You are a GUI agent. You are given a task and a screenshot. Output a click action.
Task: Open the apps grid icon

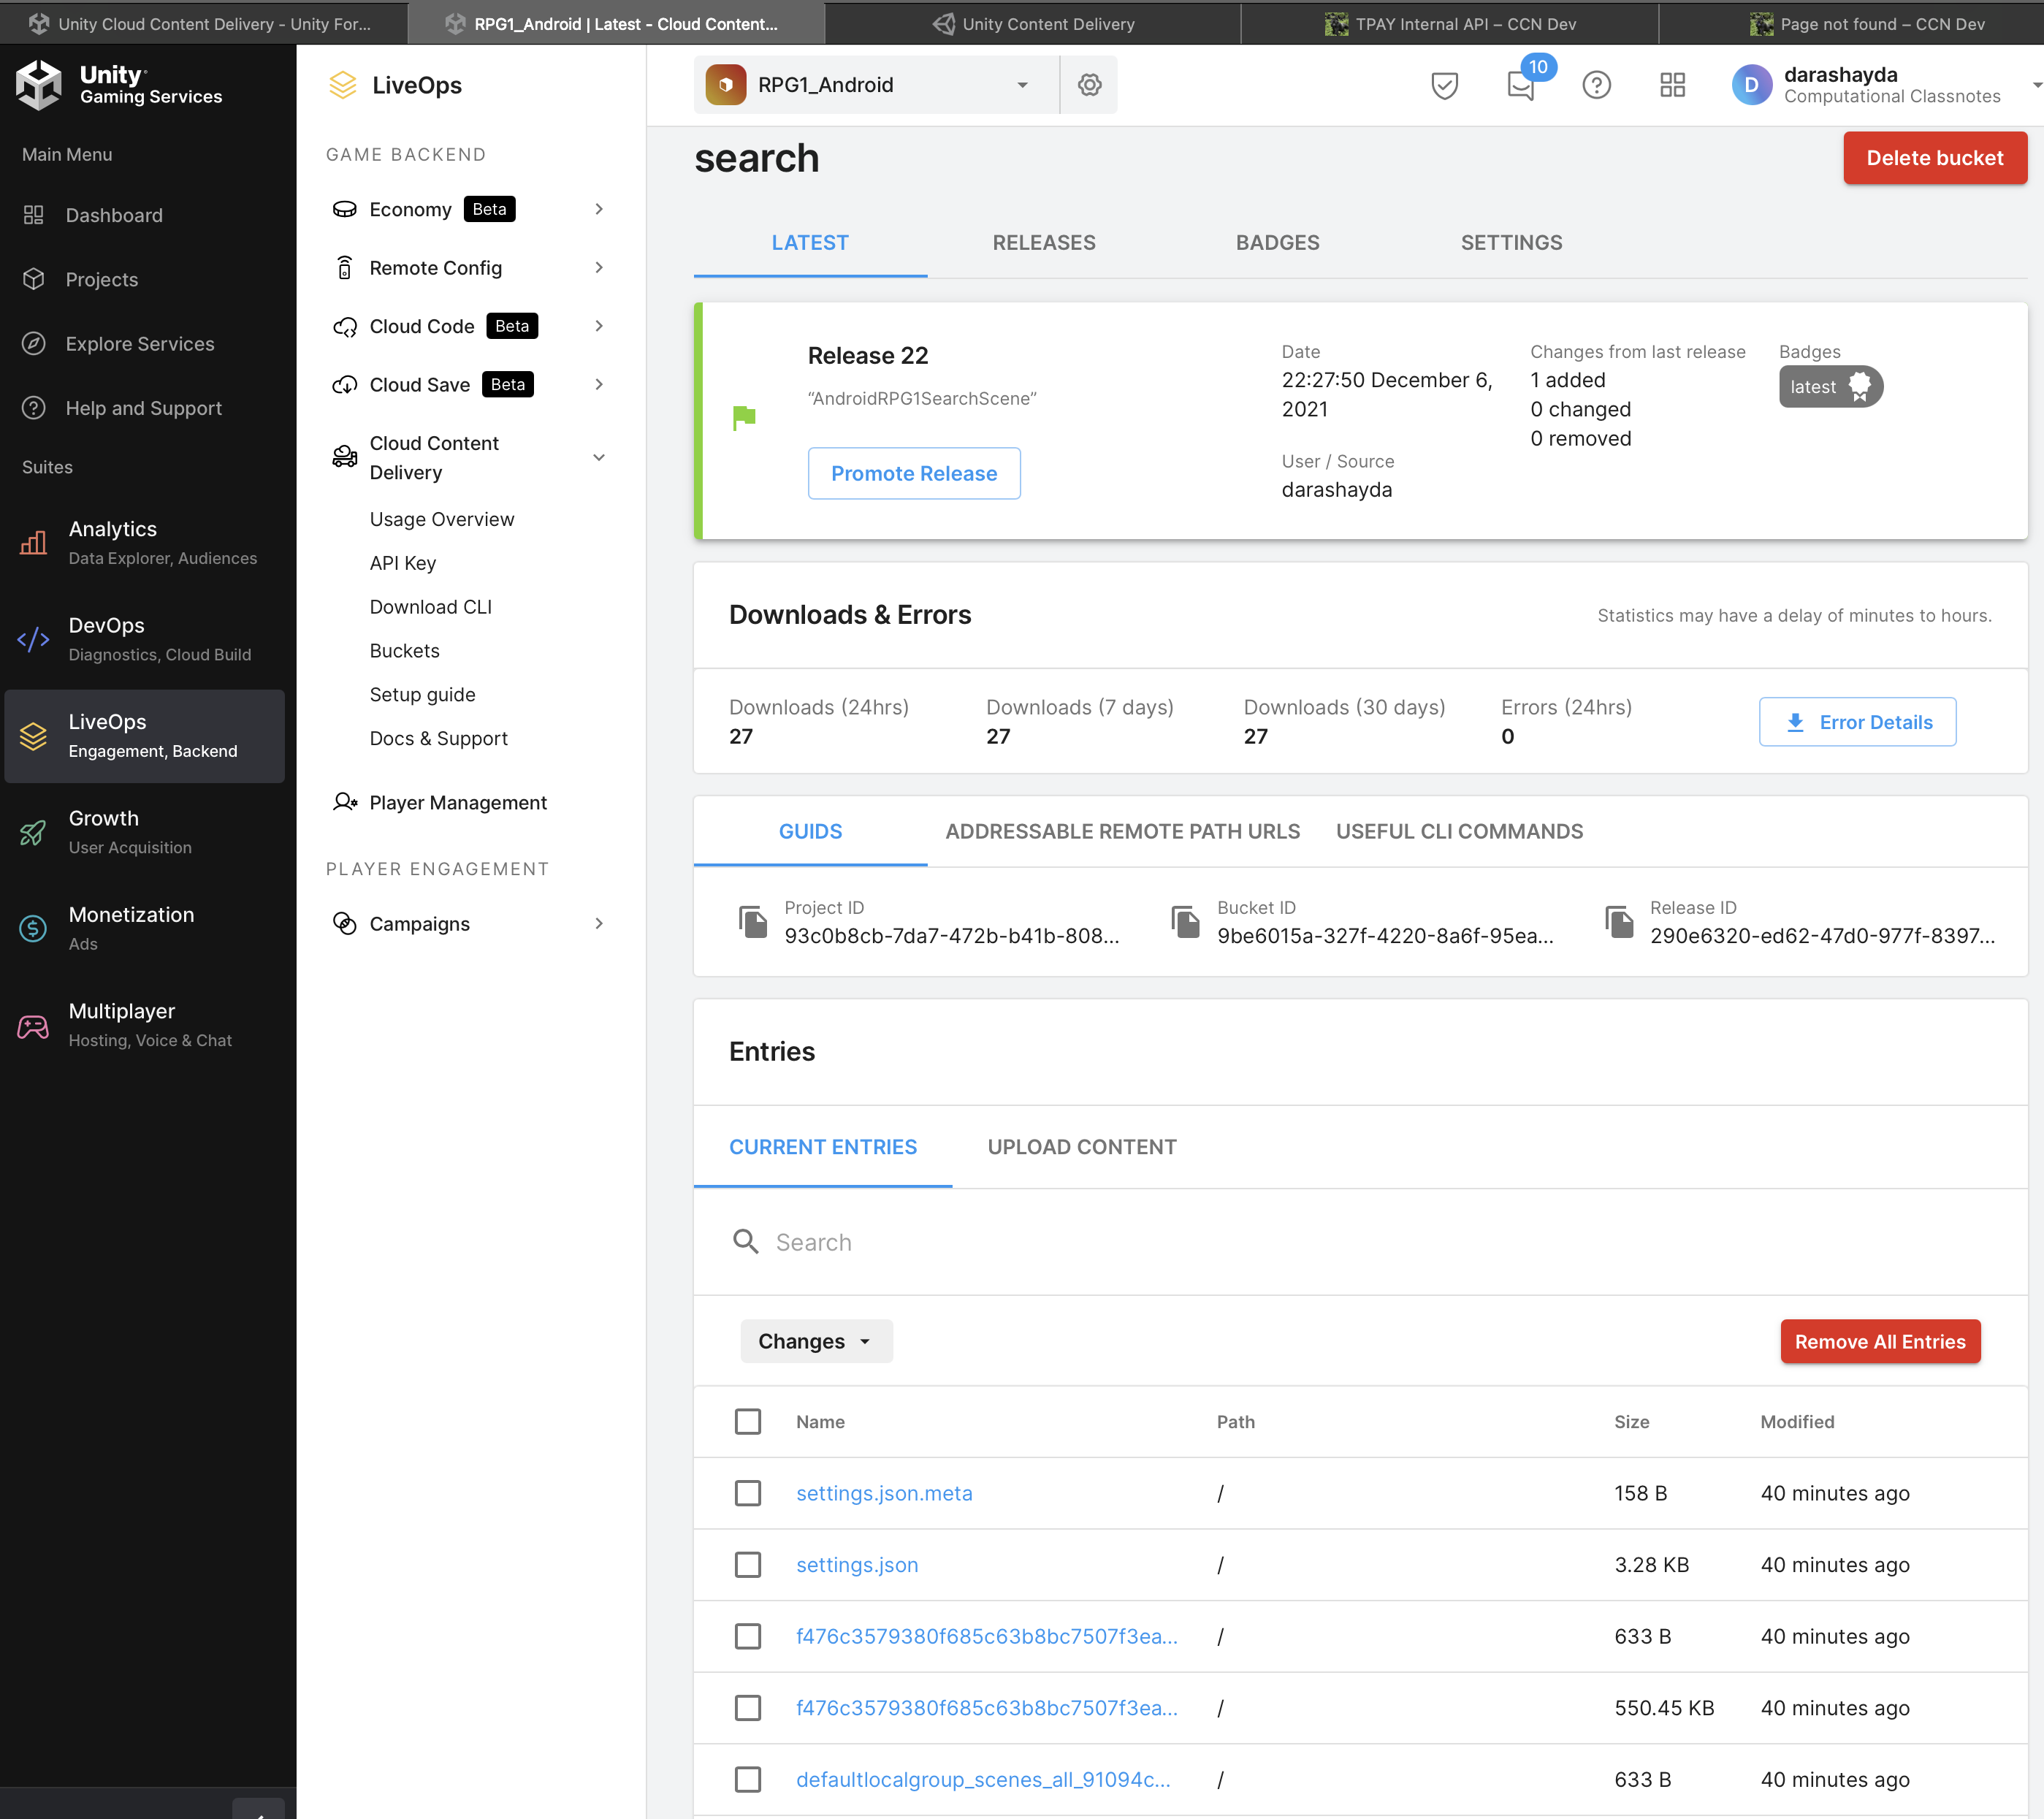(x=1672, y=85)
